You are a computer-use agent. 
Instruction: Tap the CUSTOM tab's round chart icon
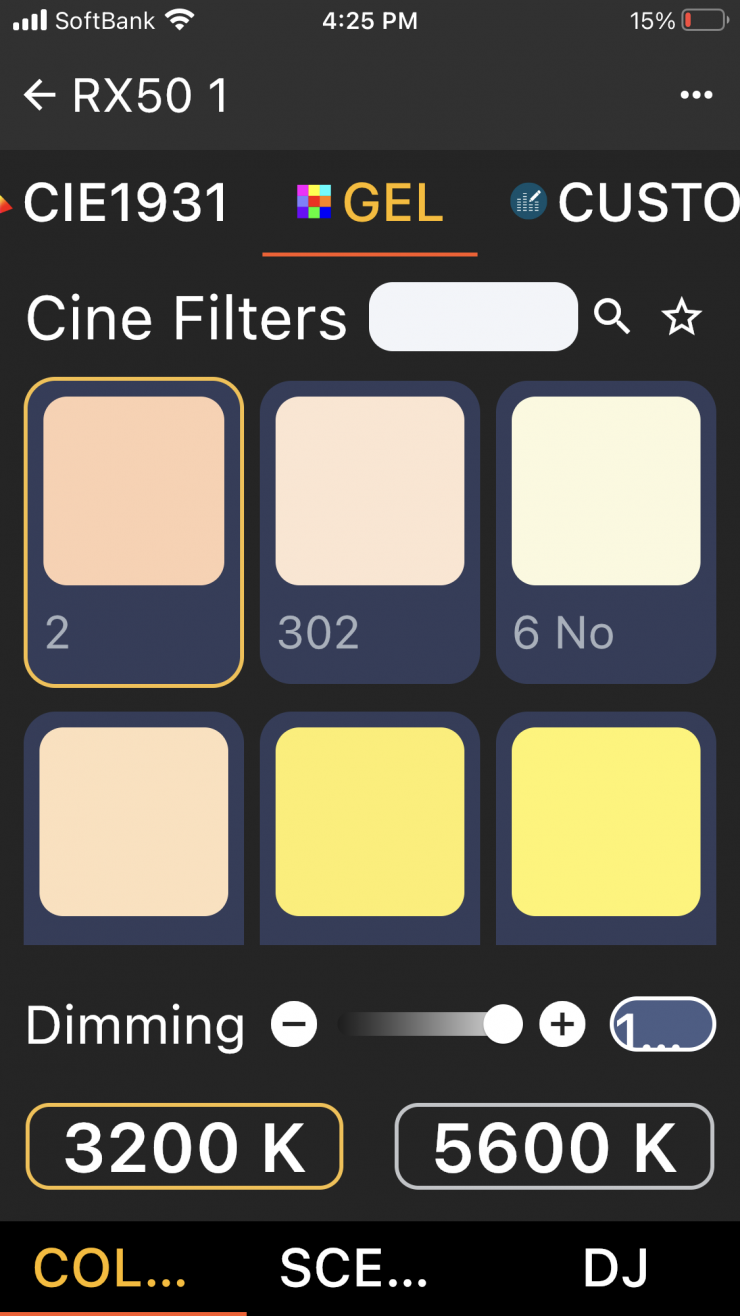coord(528,202)
